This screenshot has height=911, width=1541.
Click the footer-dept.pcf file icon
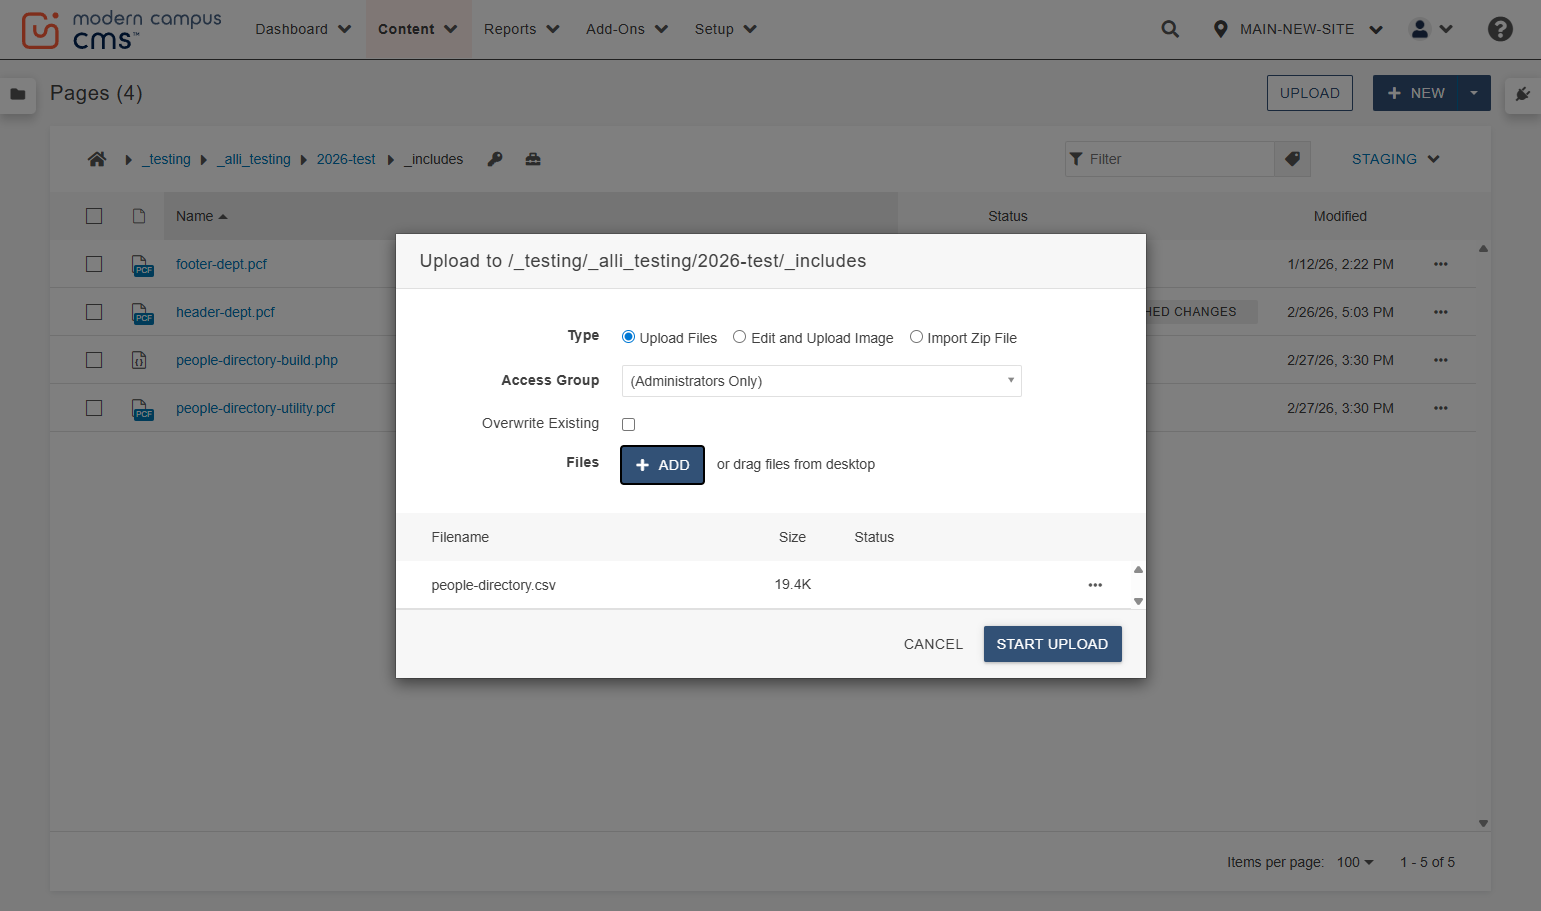[142, 265]
